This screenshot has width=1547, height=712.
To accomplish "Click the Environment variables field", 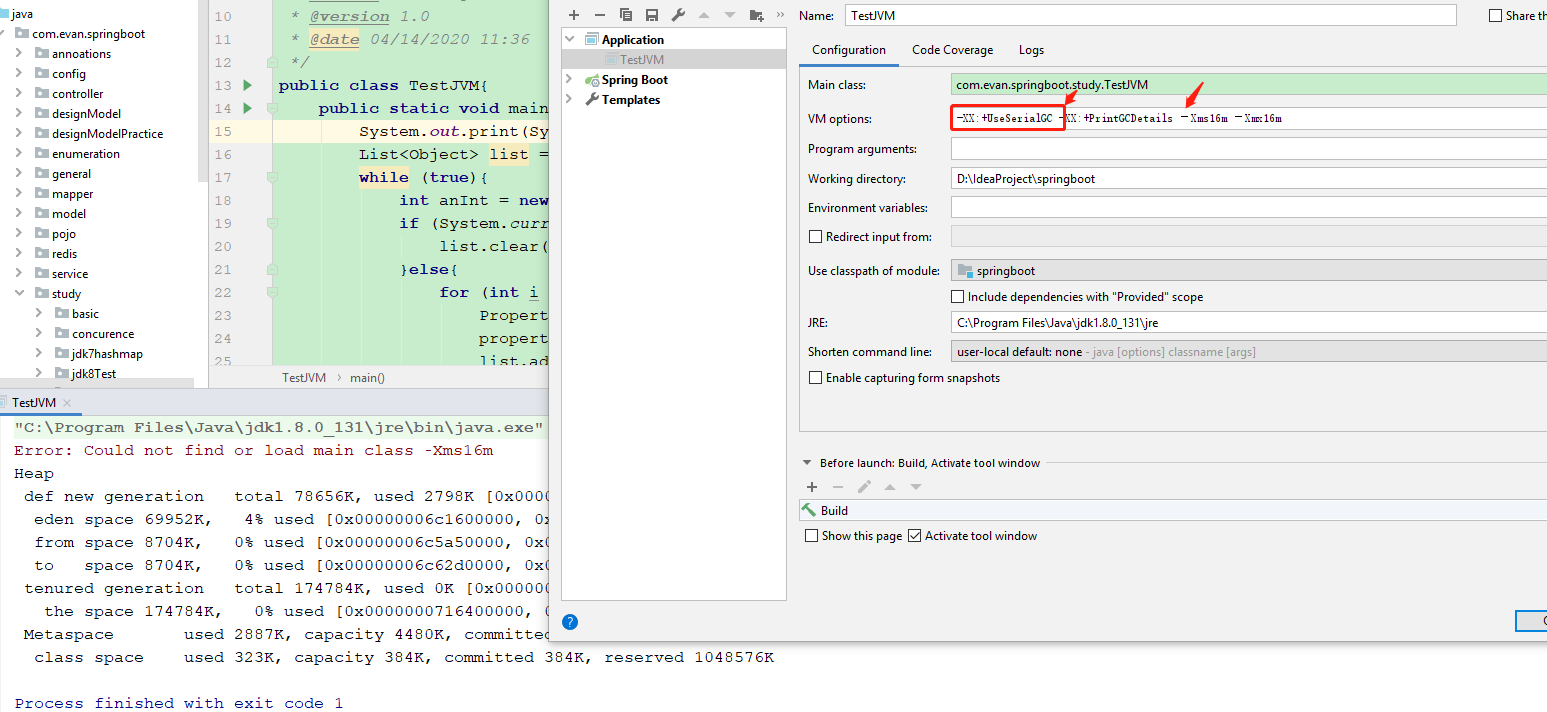I will click(x=1249, y=208).
